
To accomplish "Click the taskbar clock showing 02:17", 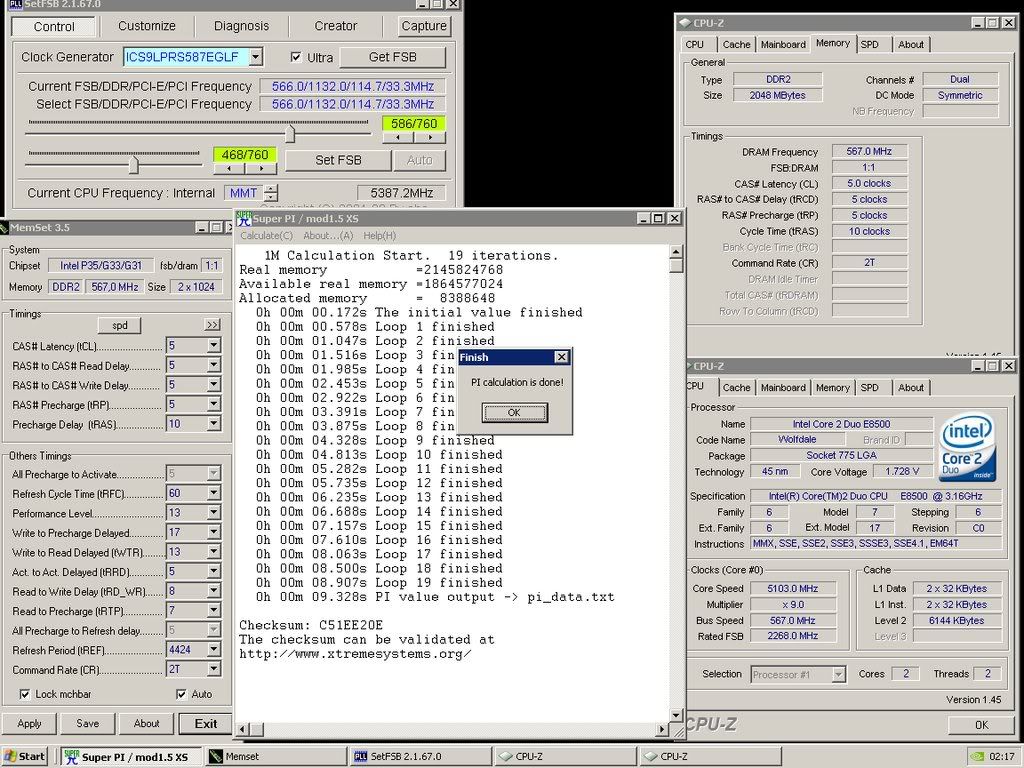I will tap(1002, 756).
